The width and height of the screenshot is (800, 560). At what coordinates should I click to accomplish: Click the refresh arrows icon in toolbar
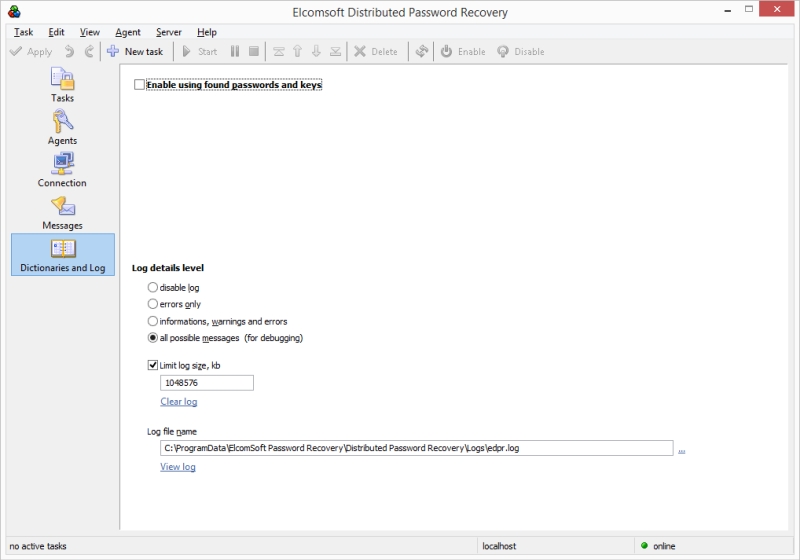[x=421, y=52]
